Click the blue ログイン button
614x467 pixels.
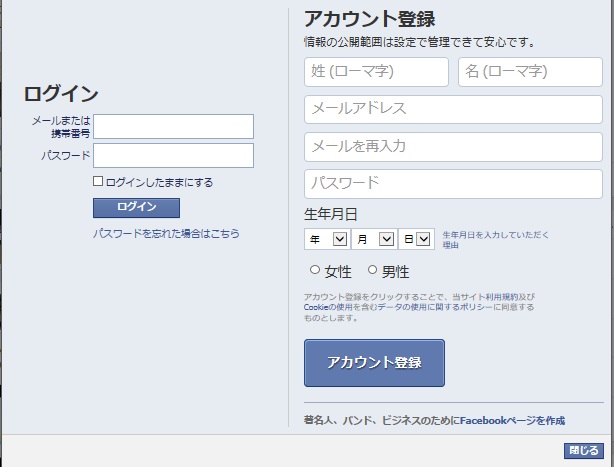[x=136, y=207]
